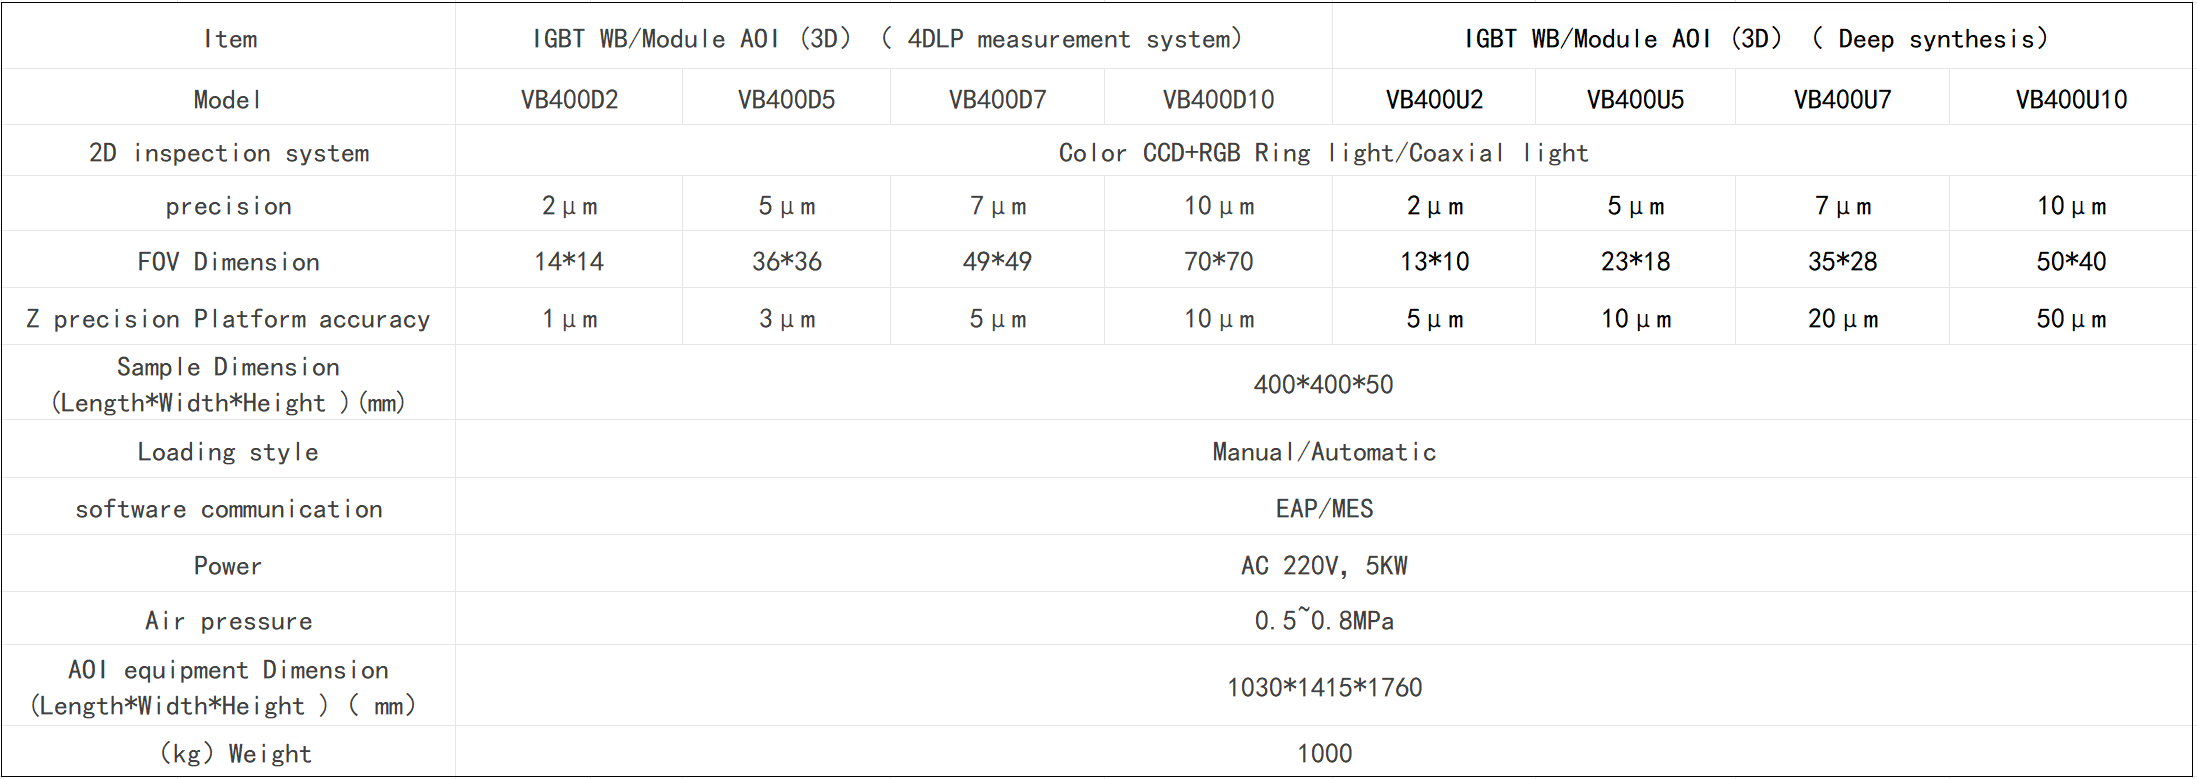Select model VB400U10

(x=2071, y=100)
